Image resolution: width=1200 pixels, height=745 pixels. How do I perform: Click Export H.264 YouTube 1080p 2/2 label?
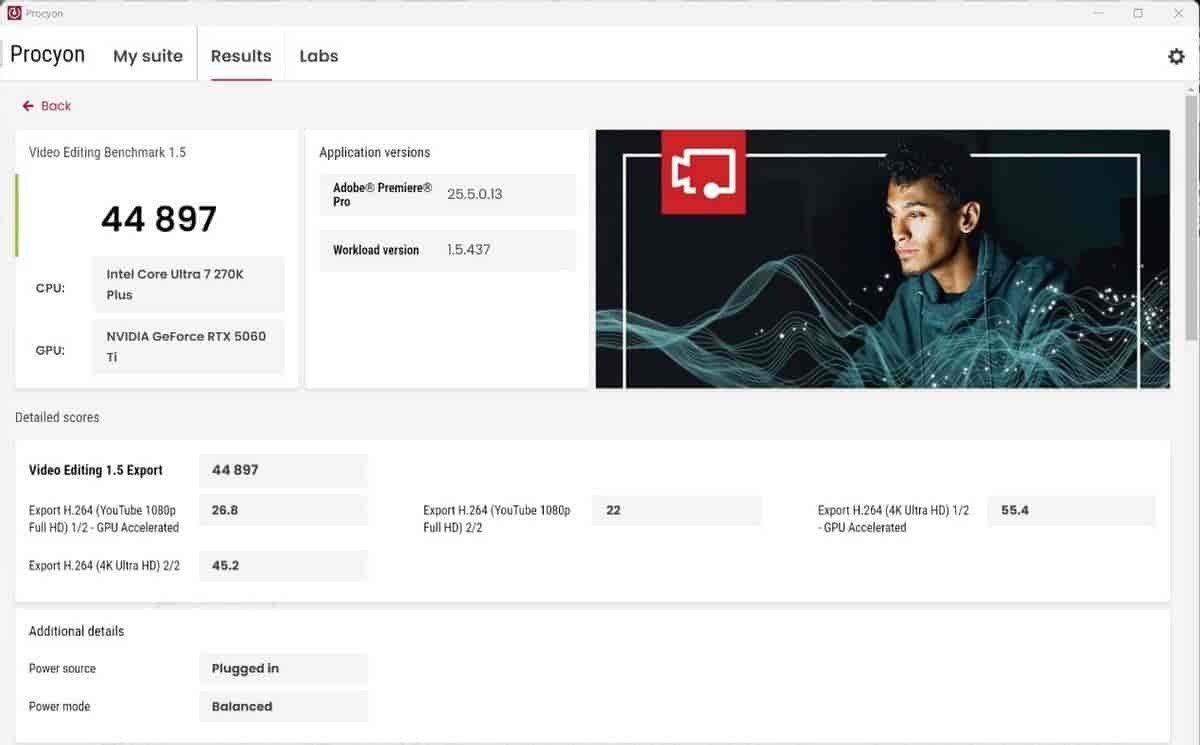(497, 519)
